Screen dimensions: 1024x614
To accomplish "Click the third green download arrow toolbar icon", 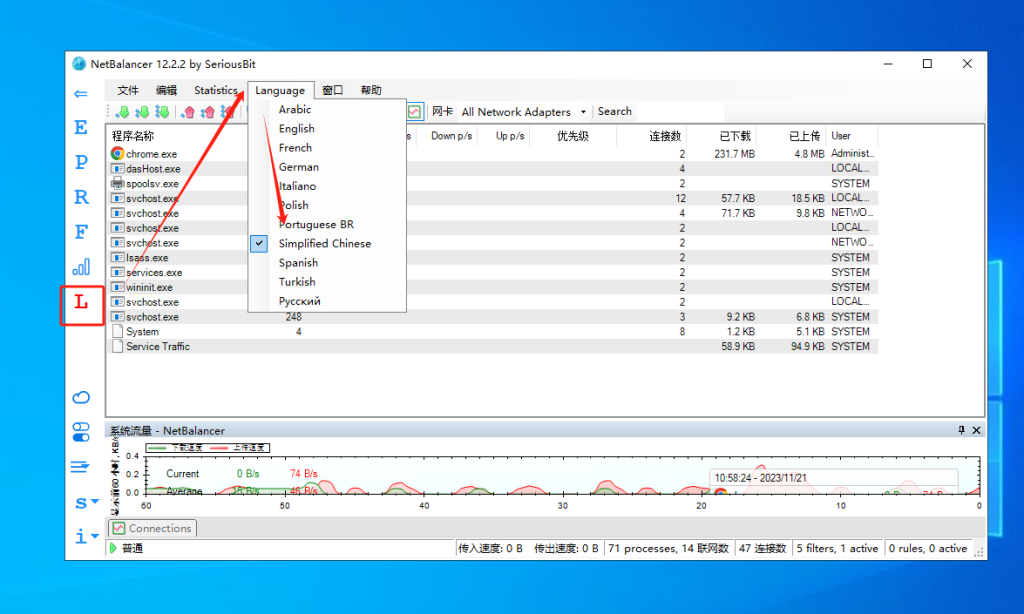I will click(161, 112).
